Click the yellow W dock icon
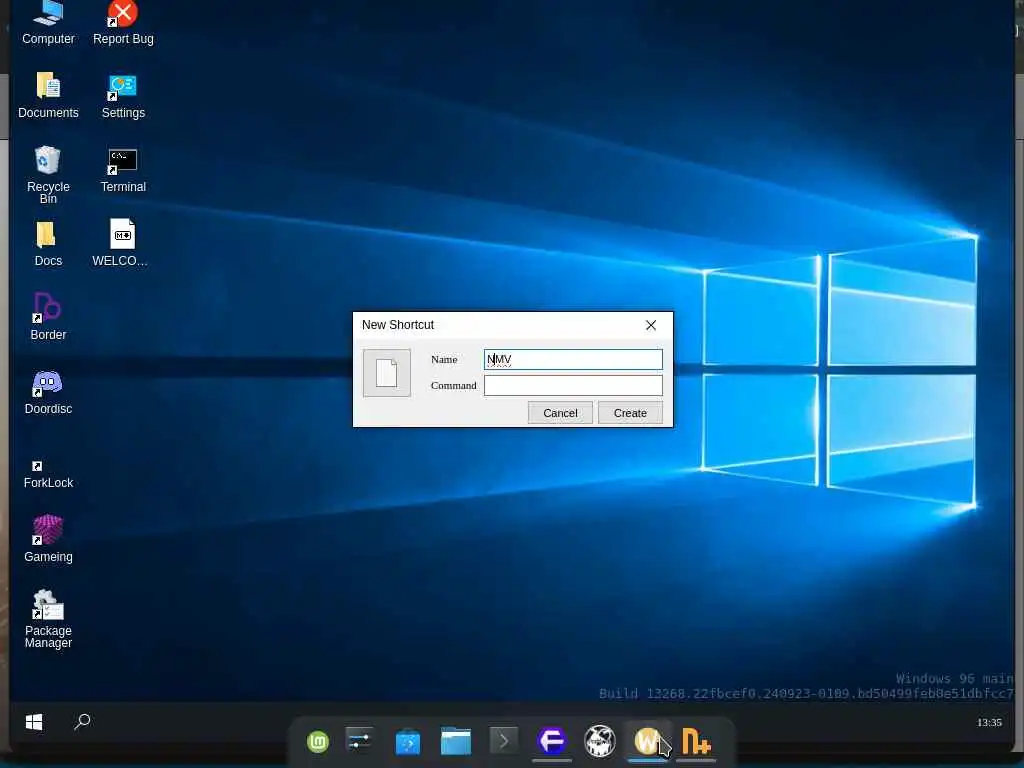Screen dimensions: 1024x768 click(647, 741)
